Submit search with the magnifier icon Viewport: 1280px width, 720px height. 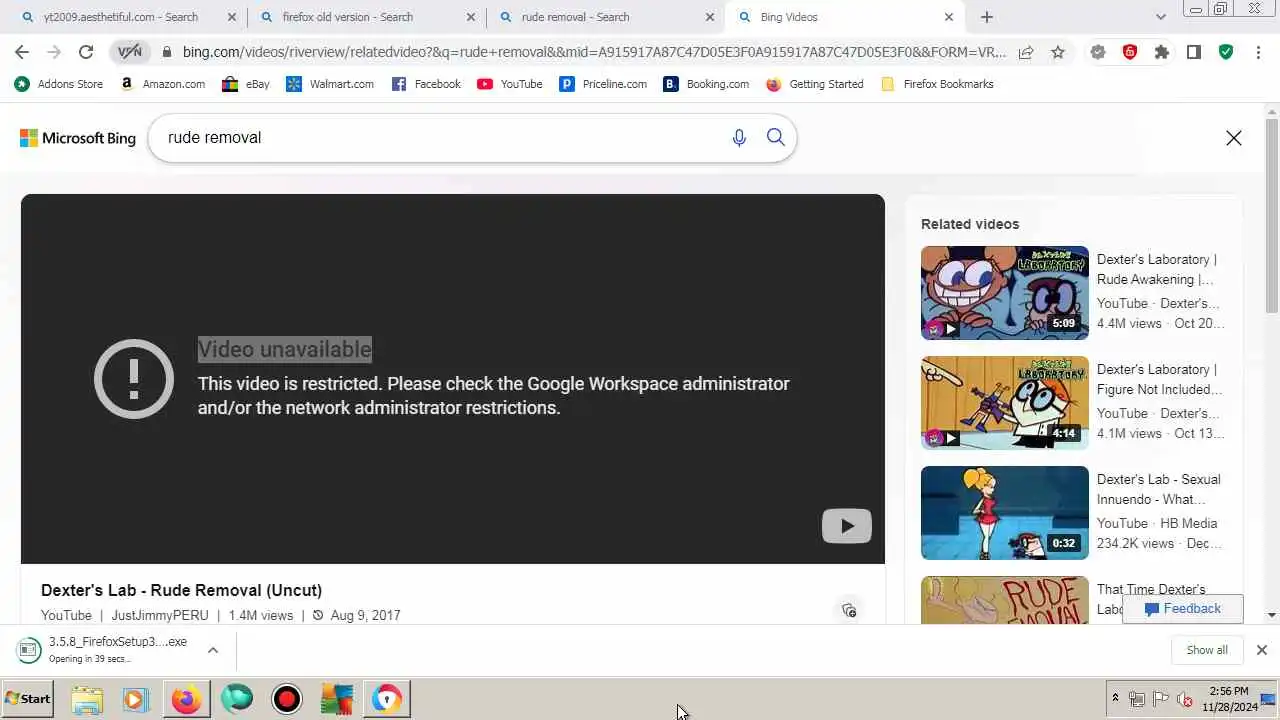[x=776, y=137]
